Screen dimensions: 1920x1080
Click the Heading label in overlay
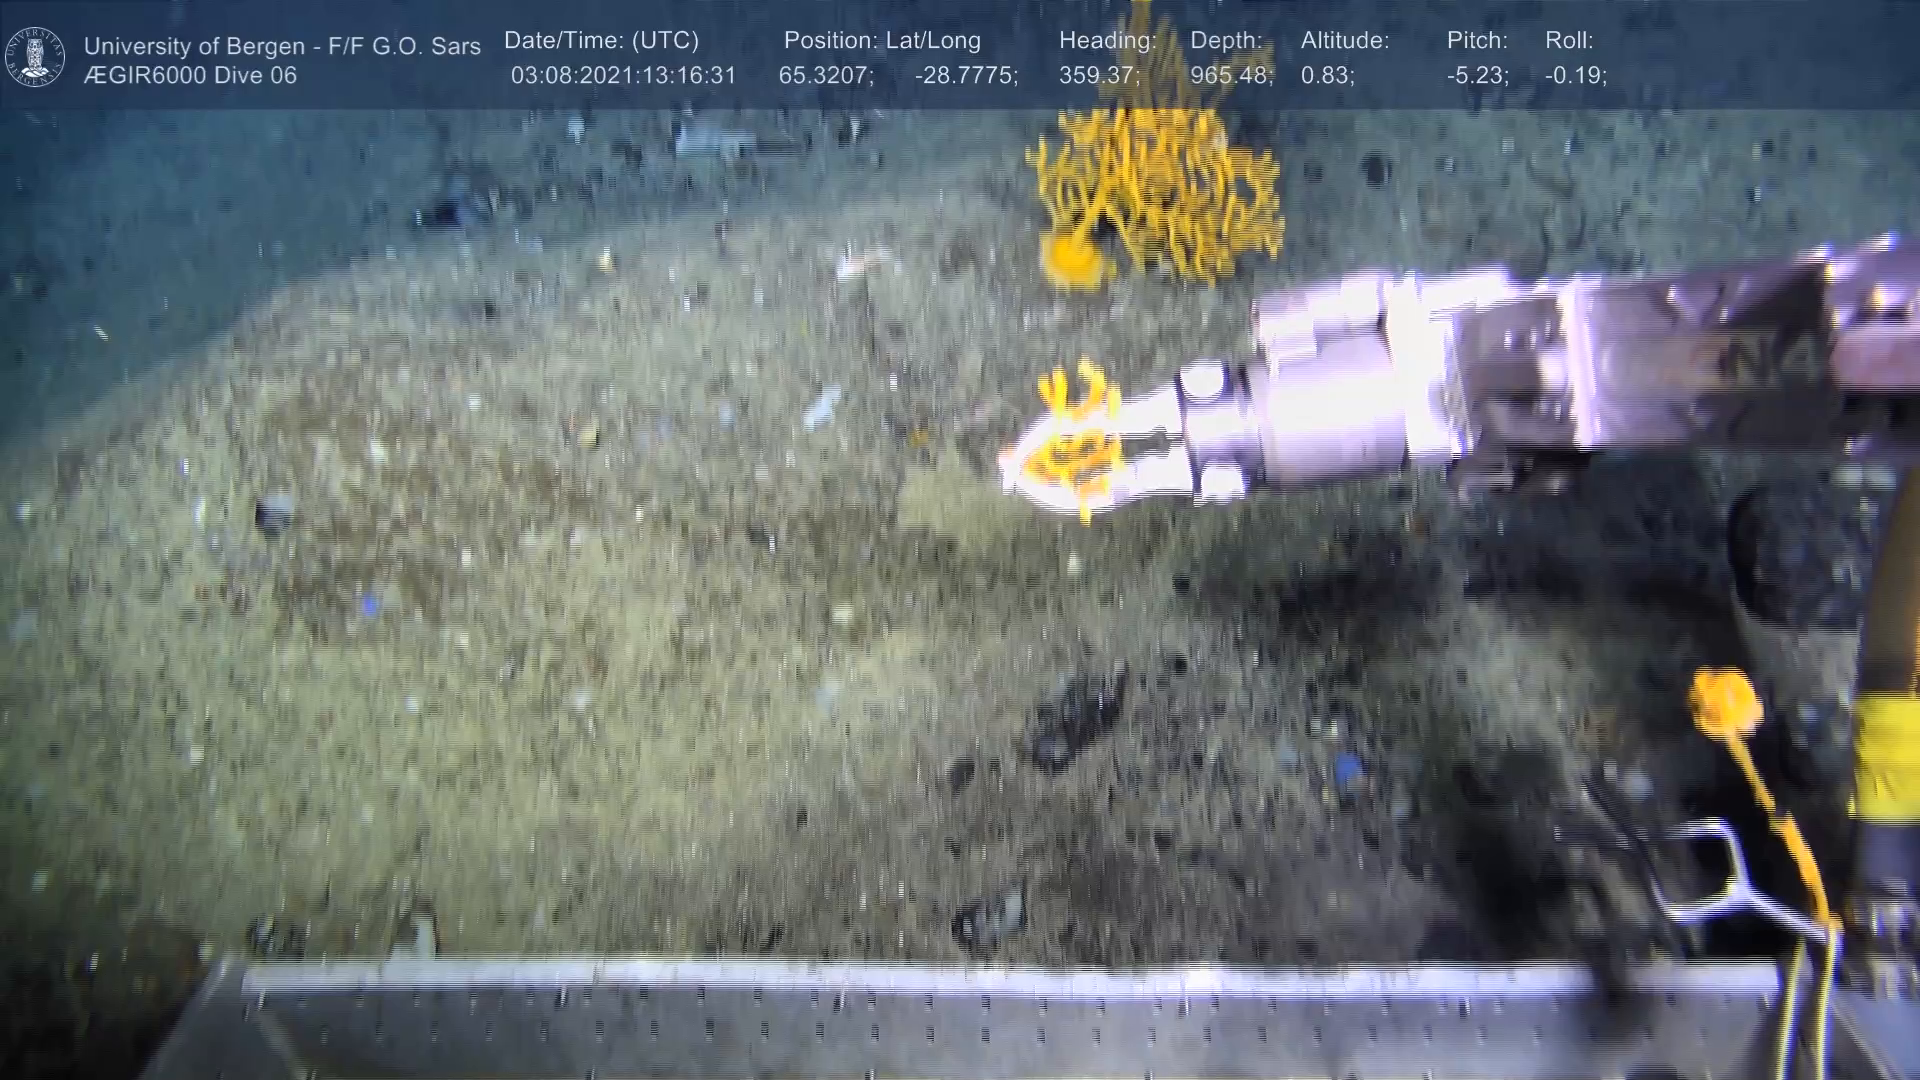coord(1107,41)
